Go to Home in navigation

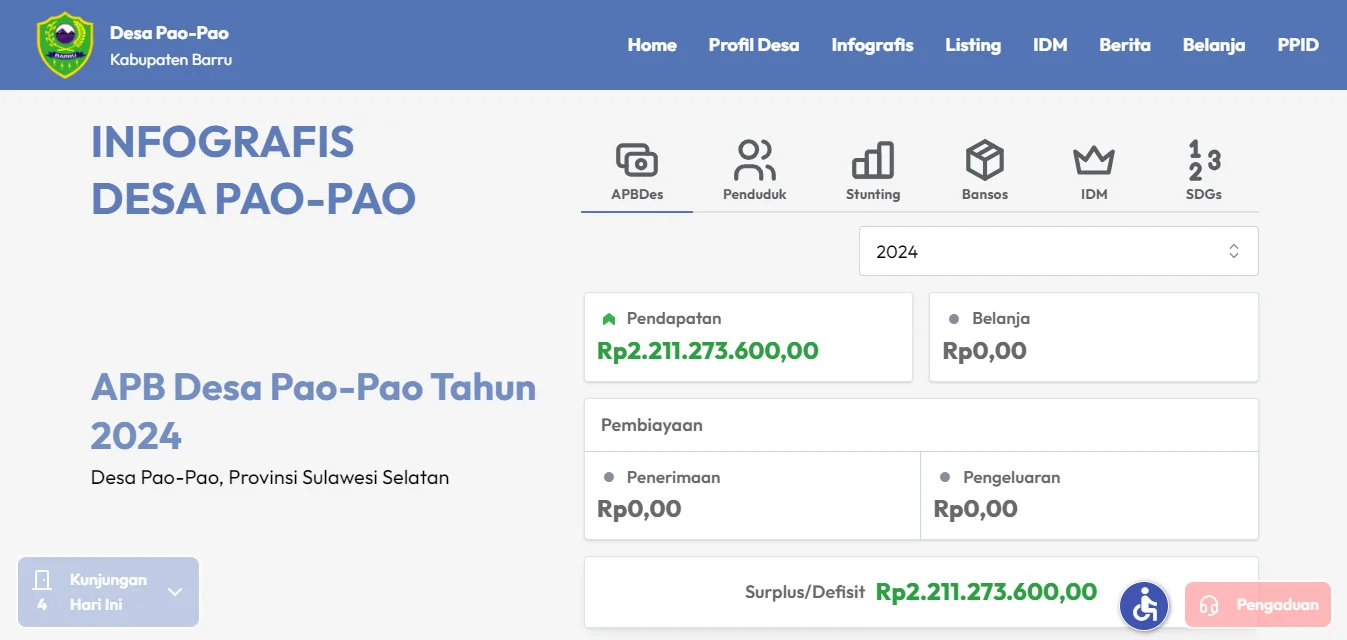652,45
